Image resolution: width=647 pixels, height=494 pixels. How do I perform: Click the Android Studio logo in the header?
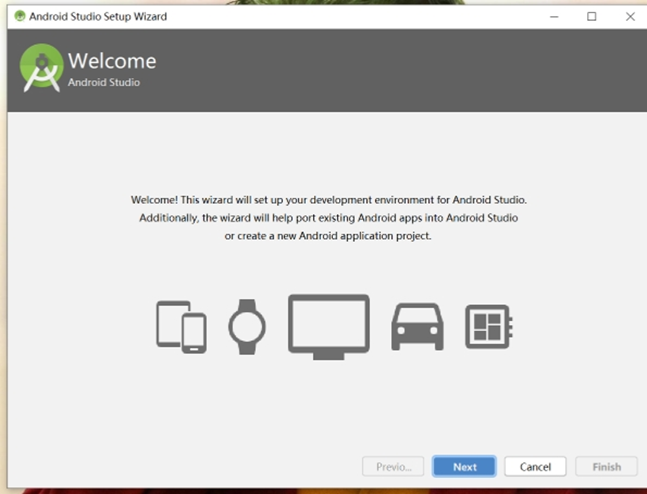coord(41,68)
